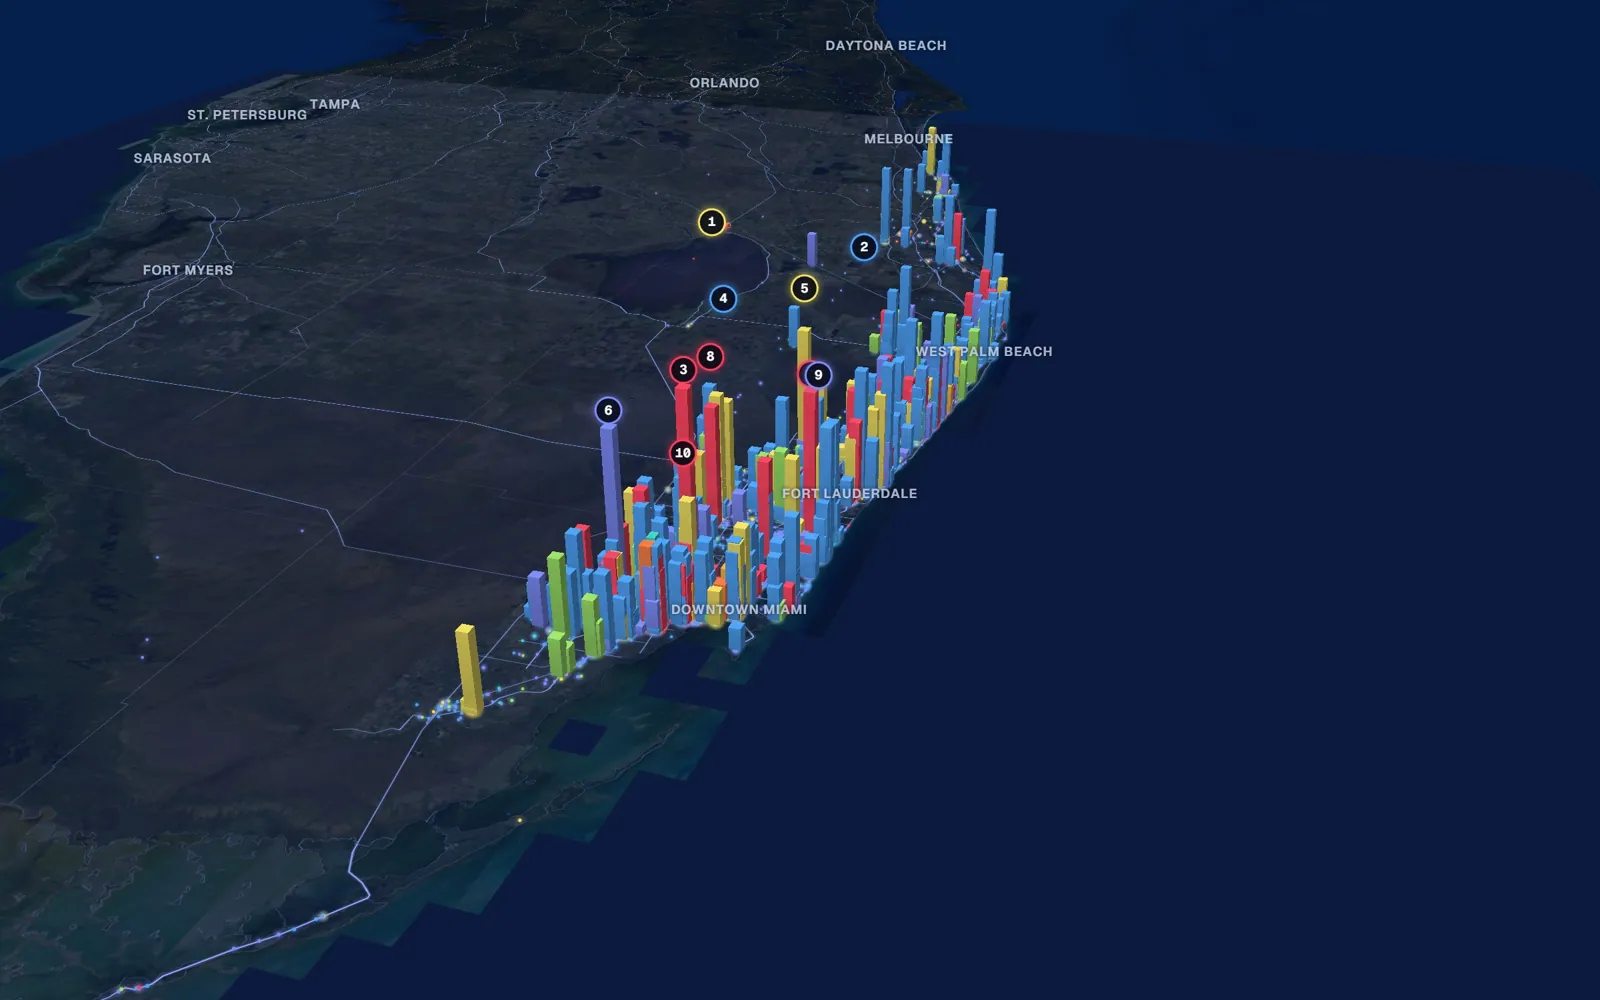
Task: Open the blue marker numbered 4
Action: click(x=723, y=299)
